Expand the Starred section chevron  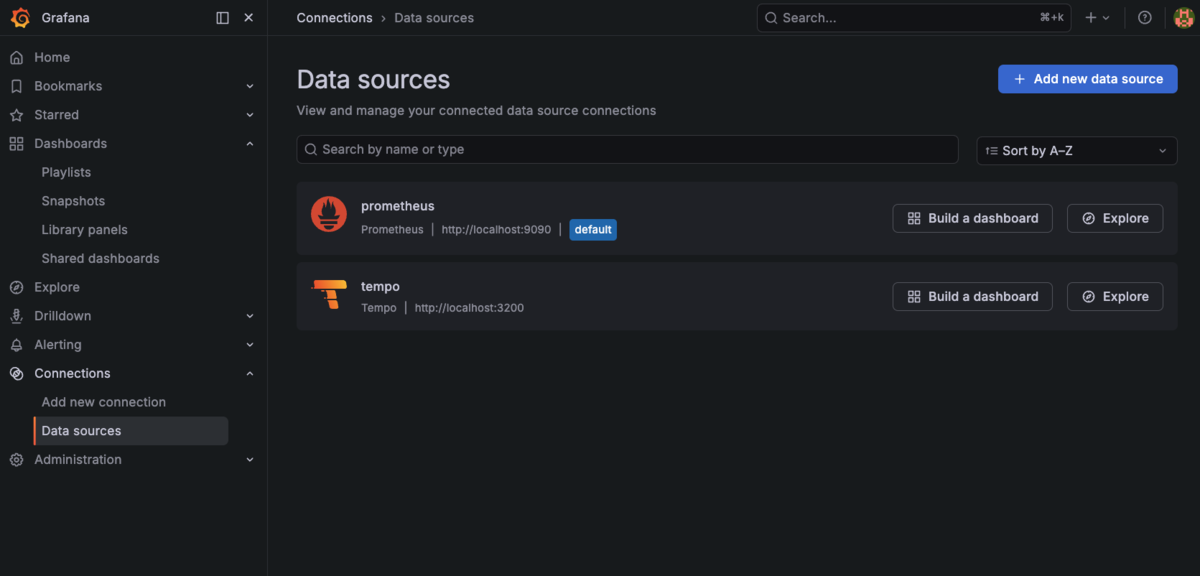coord(250,115)
